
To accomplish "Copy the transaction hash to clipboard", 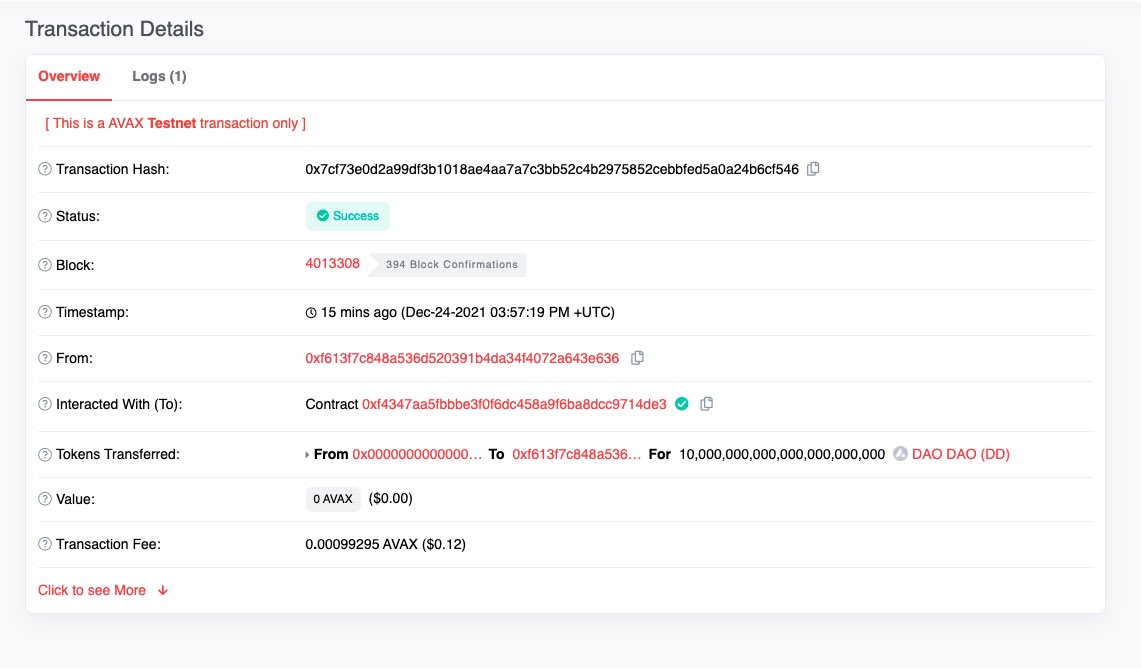I will coord(814,169).
